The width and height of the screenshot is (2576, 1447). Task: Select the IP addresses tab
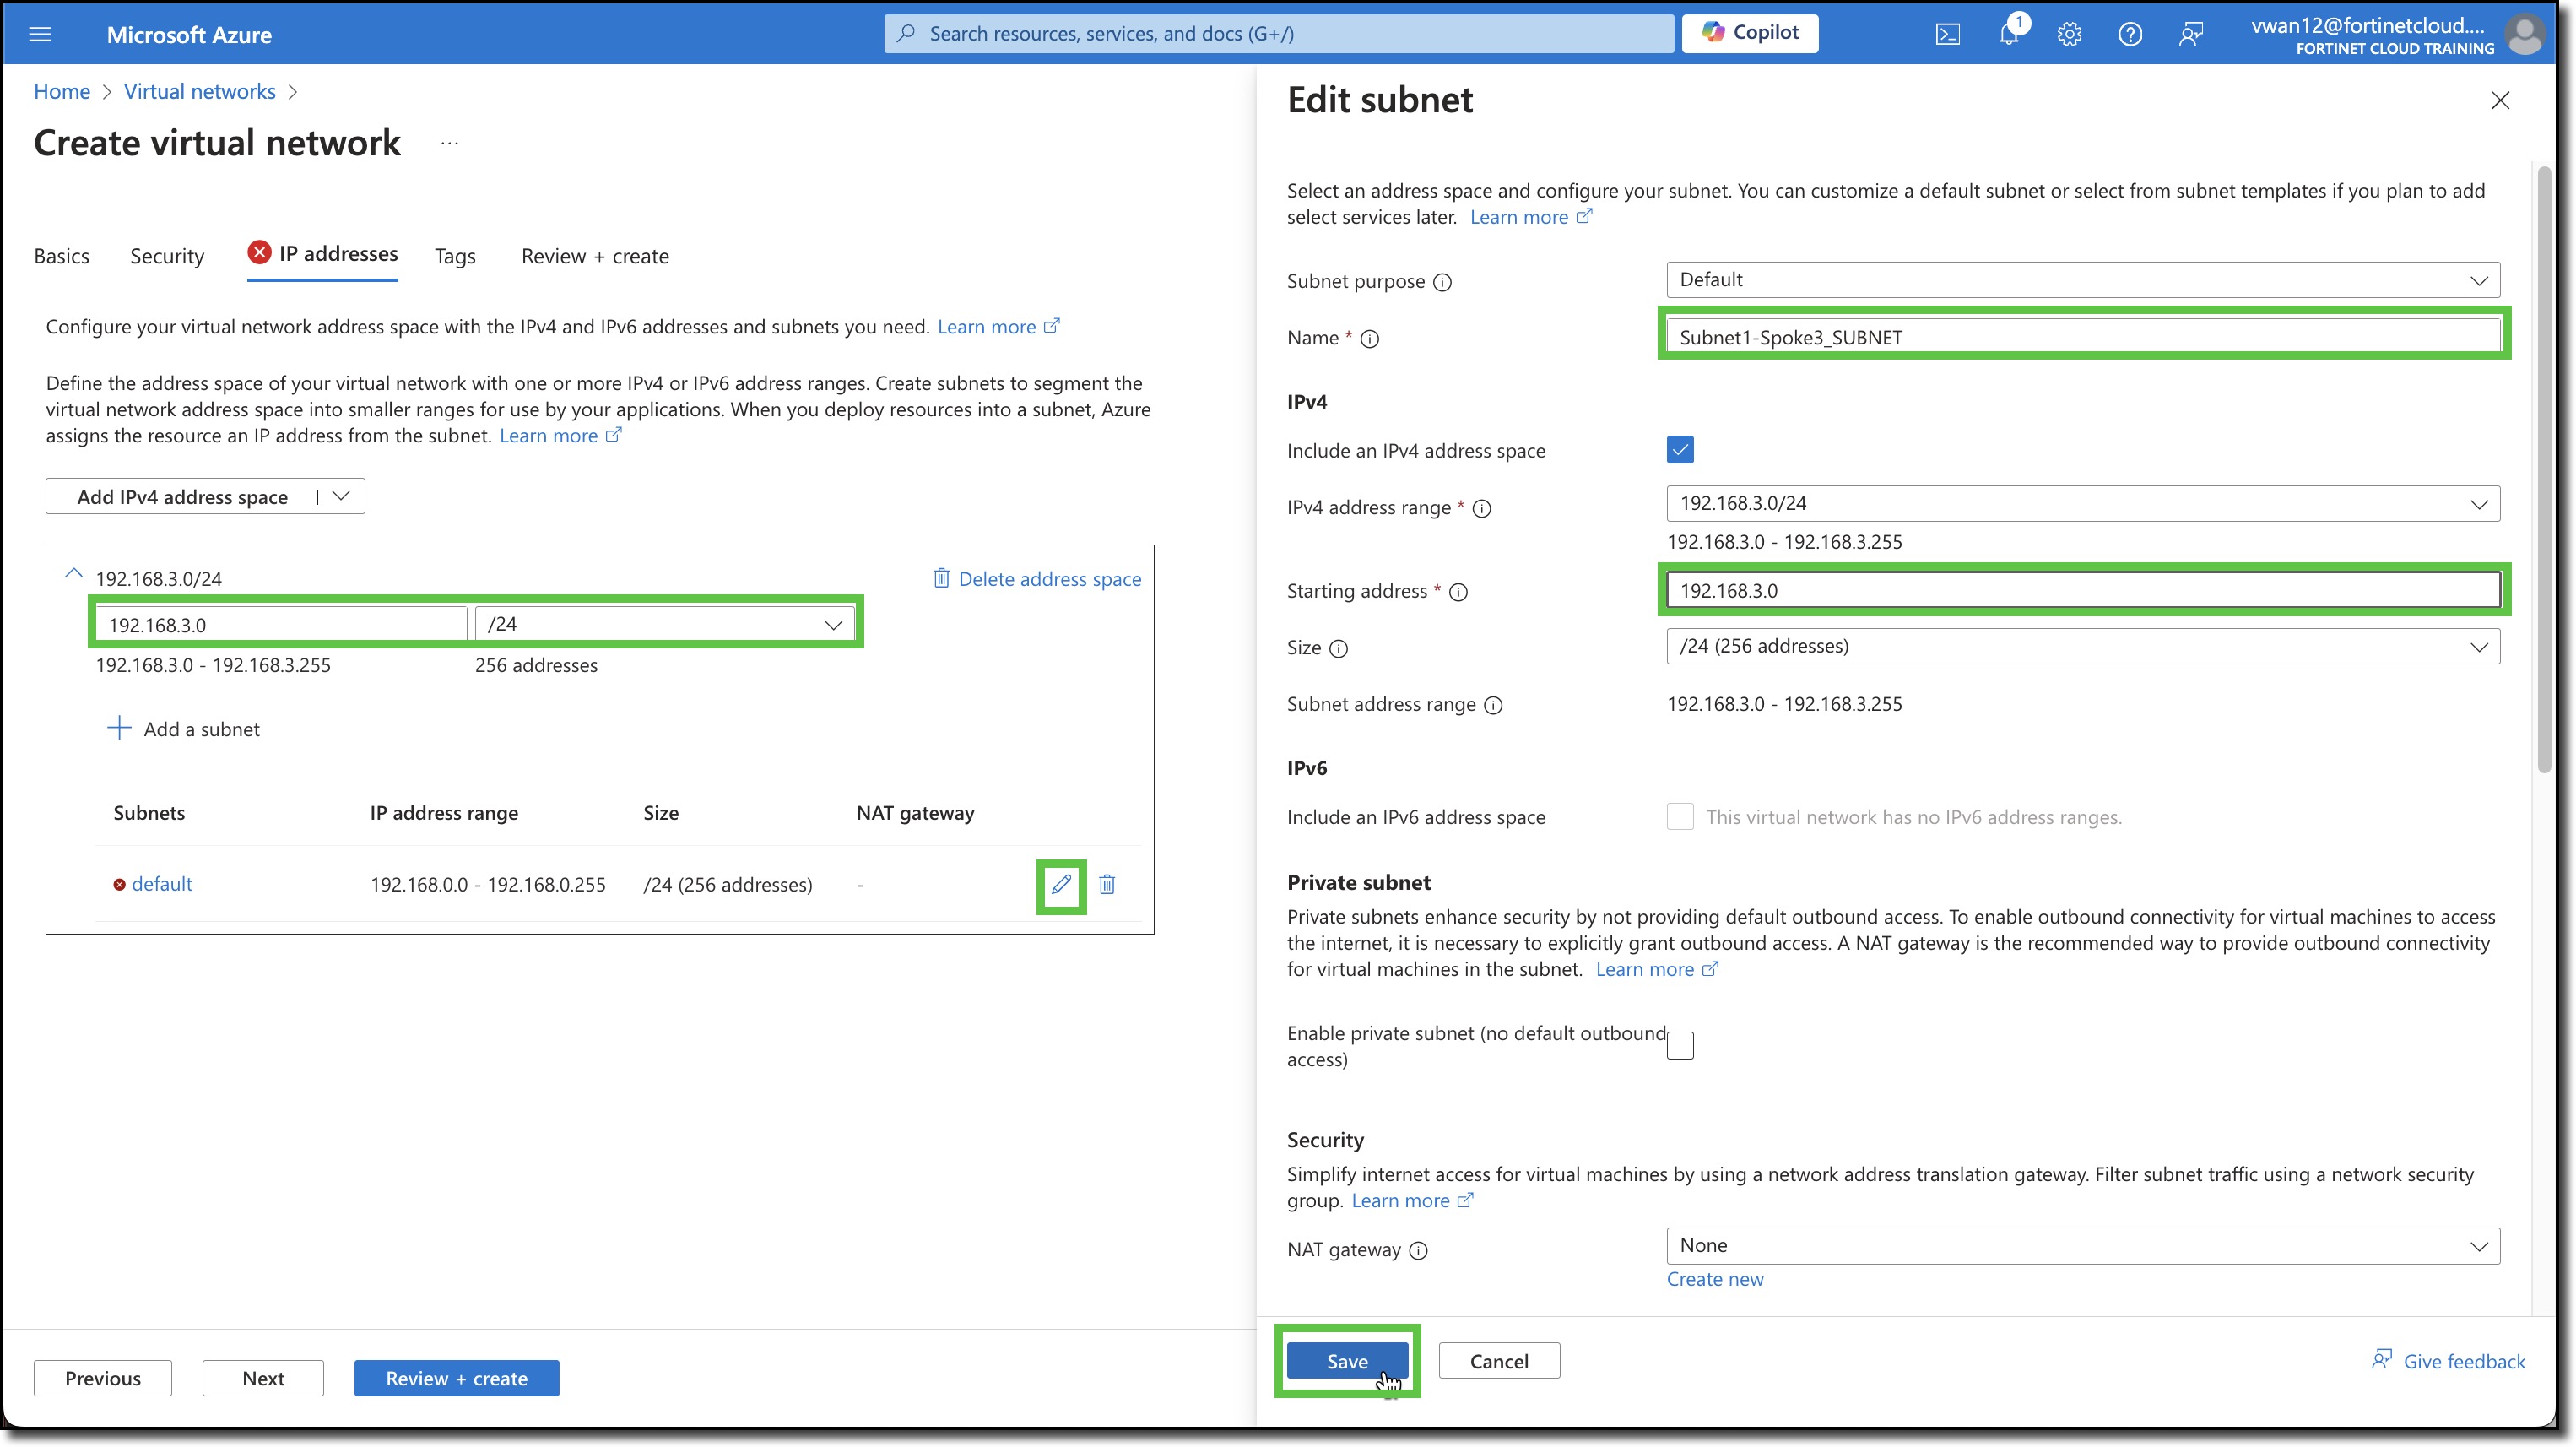(x=323, y=254)
